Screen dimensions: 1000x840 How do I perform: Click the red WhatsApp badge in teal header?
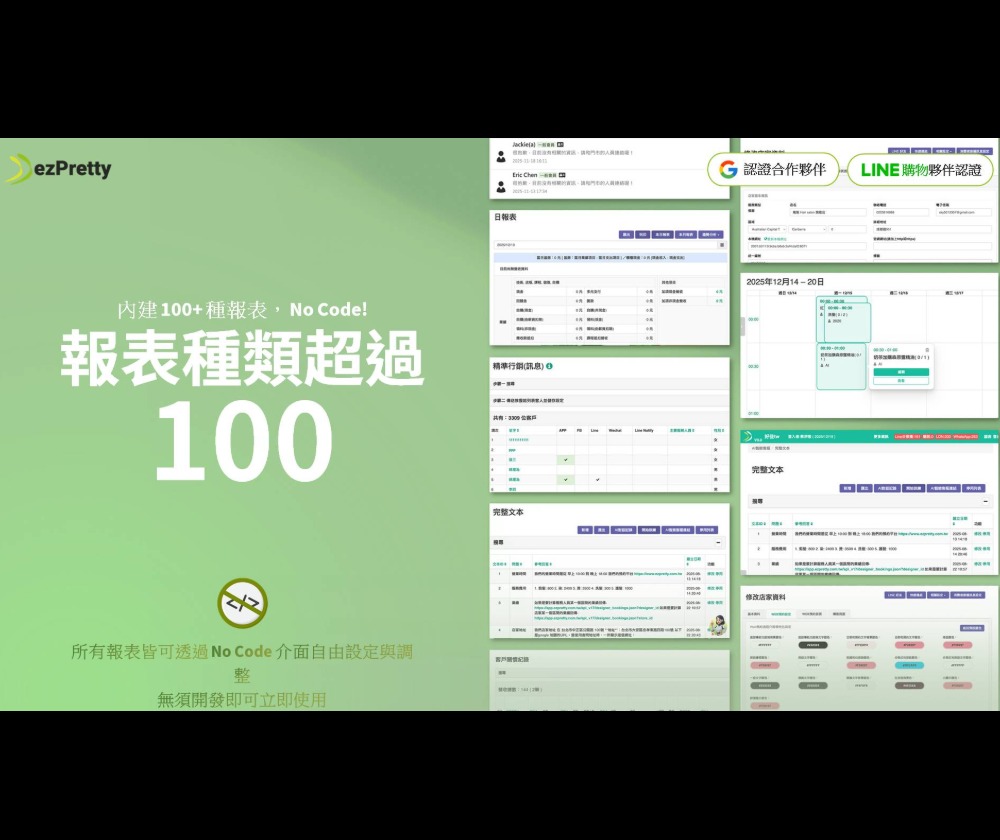point(965,437)
